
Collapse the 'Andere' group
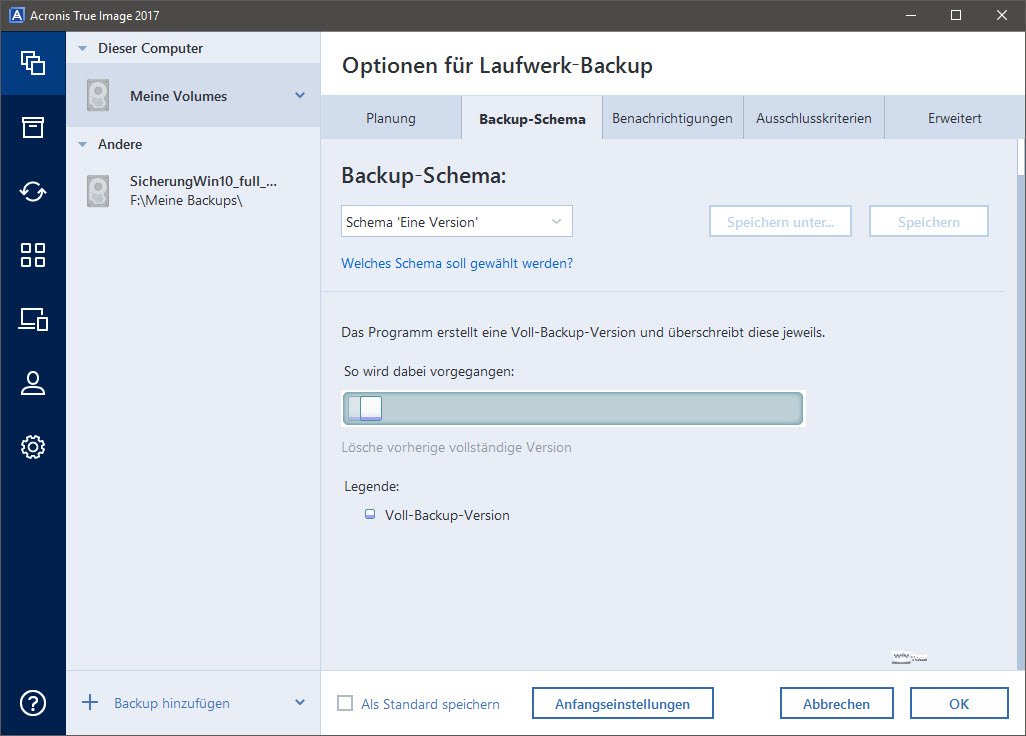[x=82, y=144]
